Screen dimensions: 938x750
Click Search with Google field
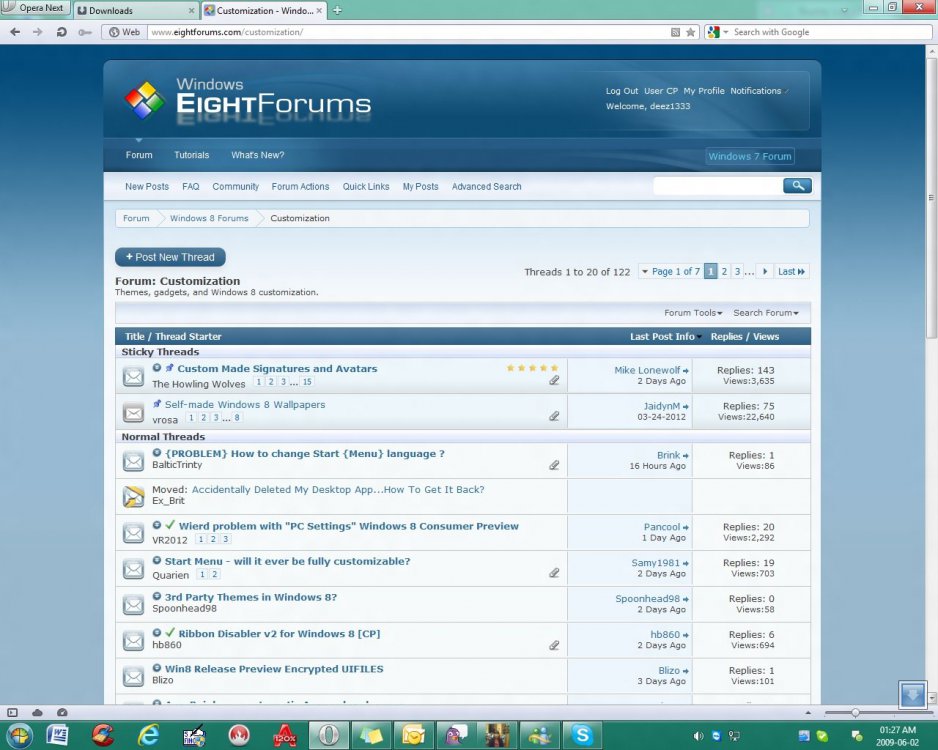point(829,32)
